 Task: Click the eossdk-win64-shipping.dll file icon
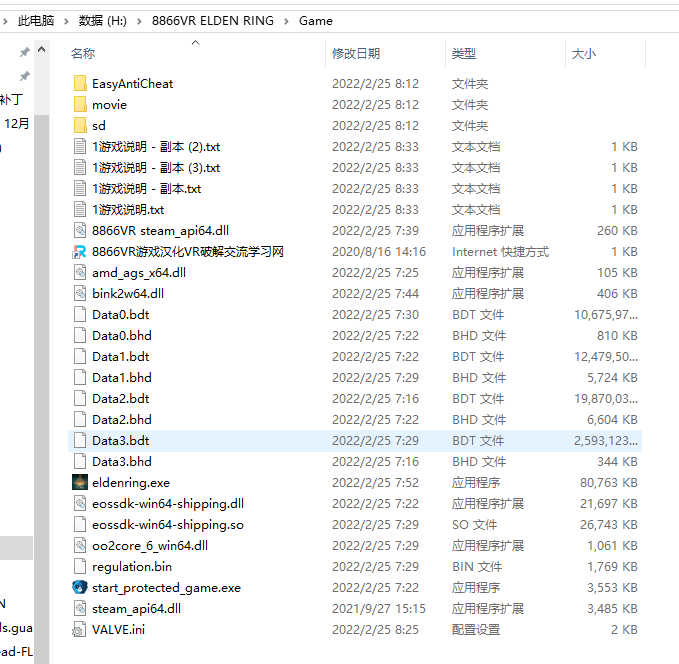(80, 503)
